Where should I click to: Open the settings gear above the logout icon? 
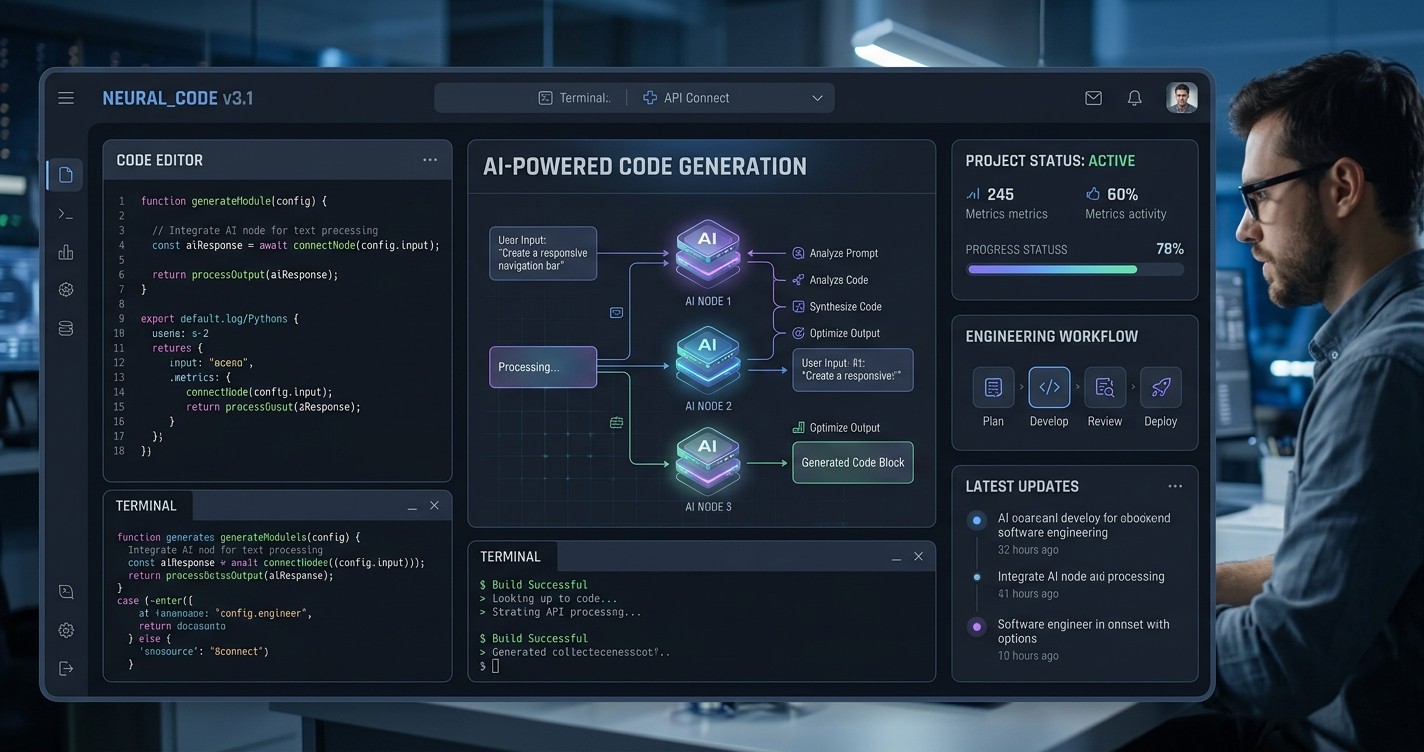(66, 630)
